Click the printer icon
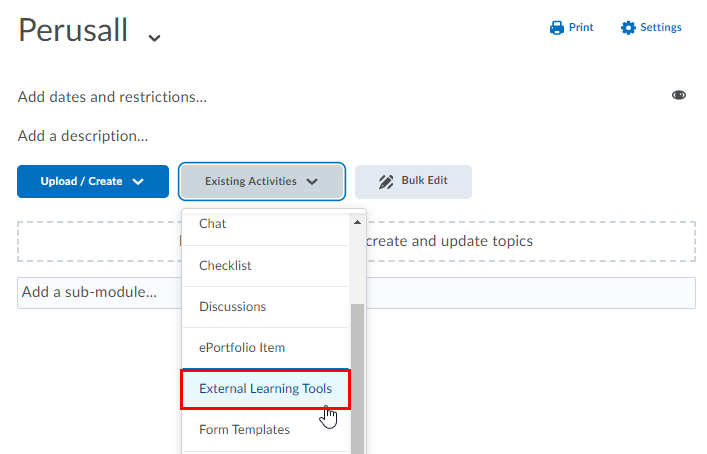The image size is (707, 454). 557,28
